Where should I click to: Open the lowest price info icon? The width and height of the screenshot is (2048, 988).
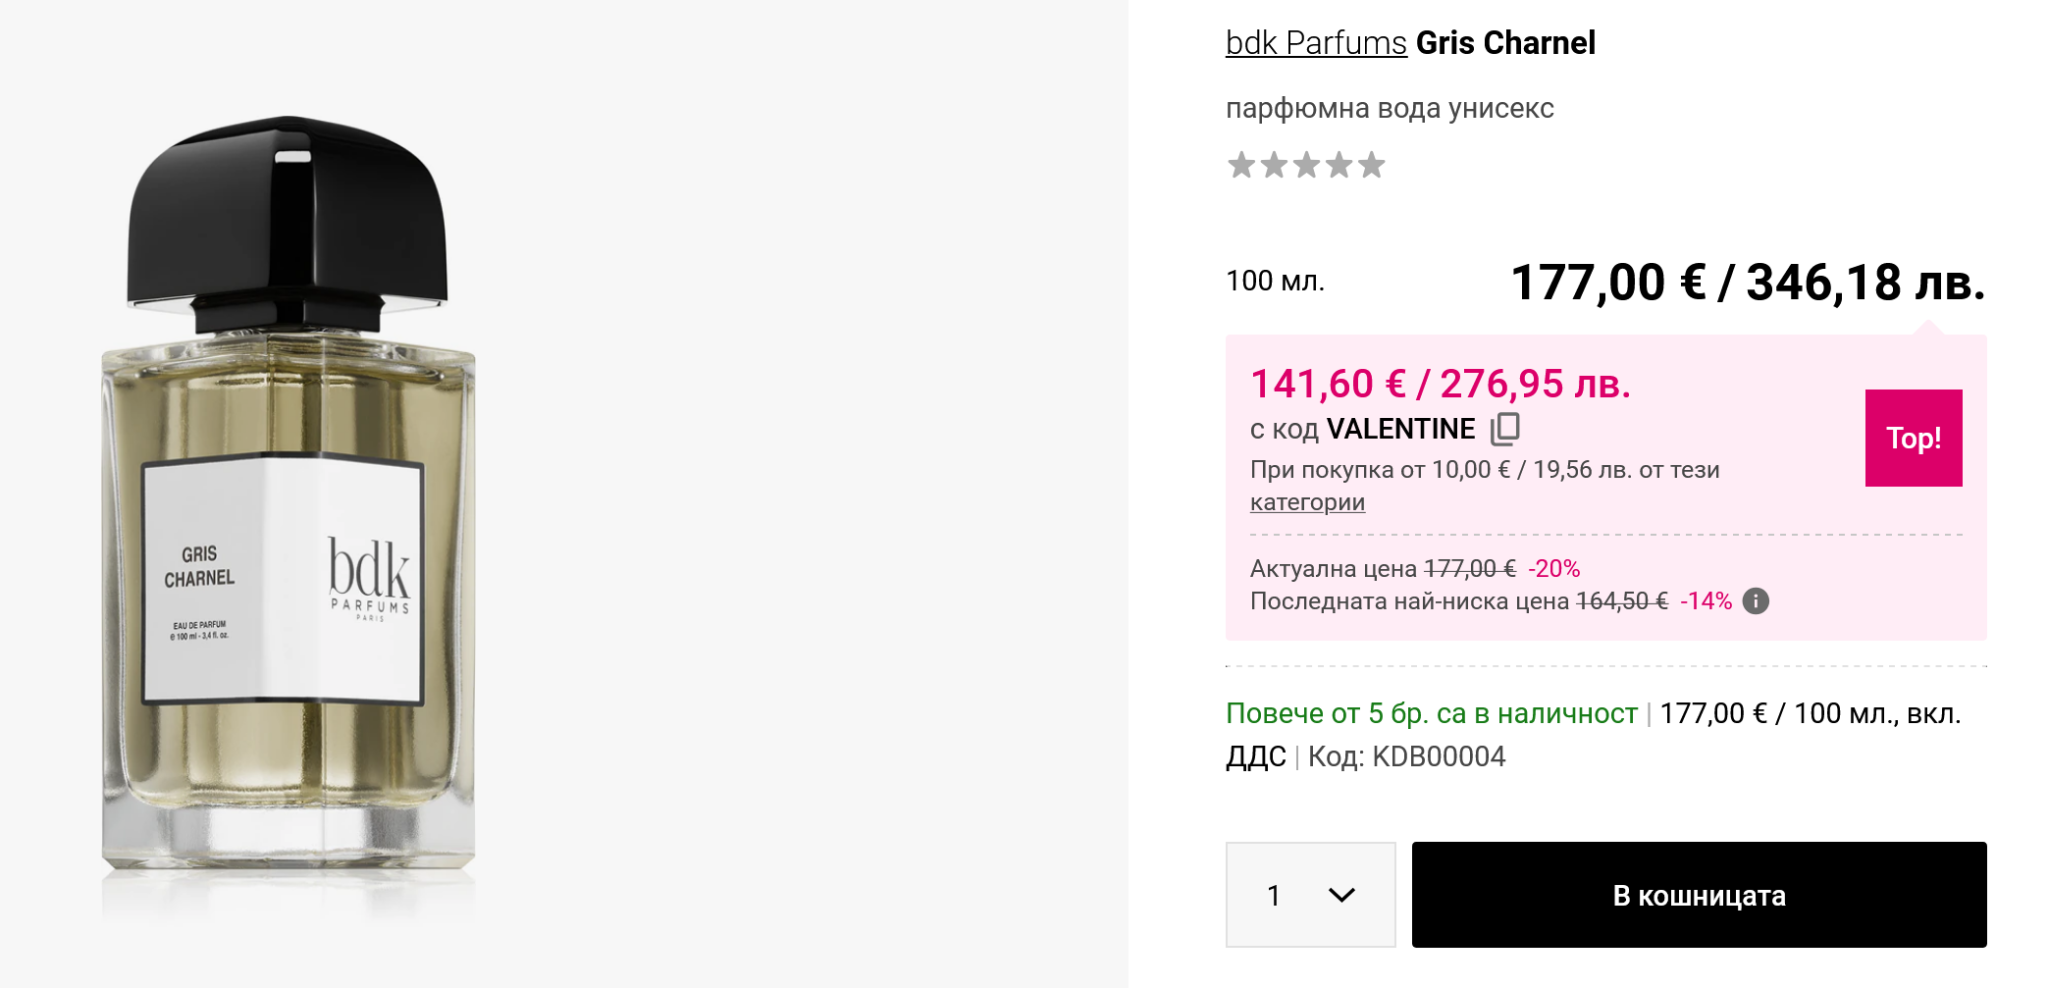click(1755, 601)
